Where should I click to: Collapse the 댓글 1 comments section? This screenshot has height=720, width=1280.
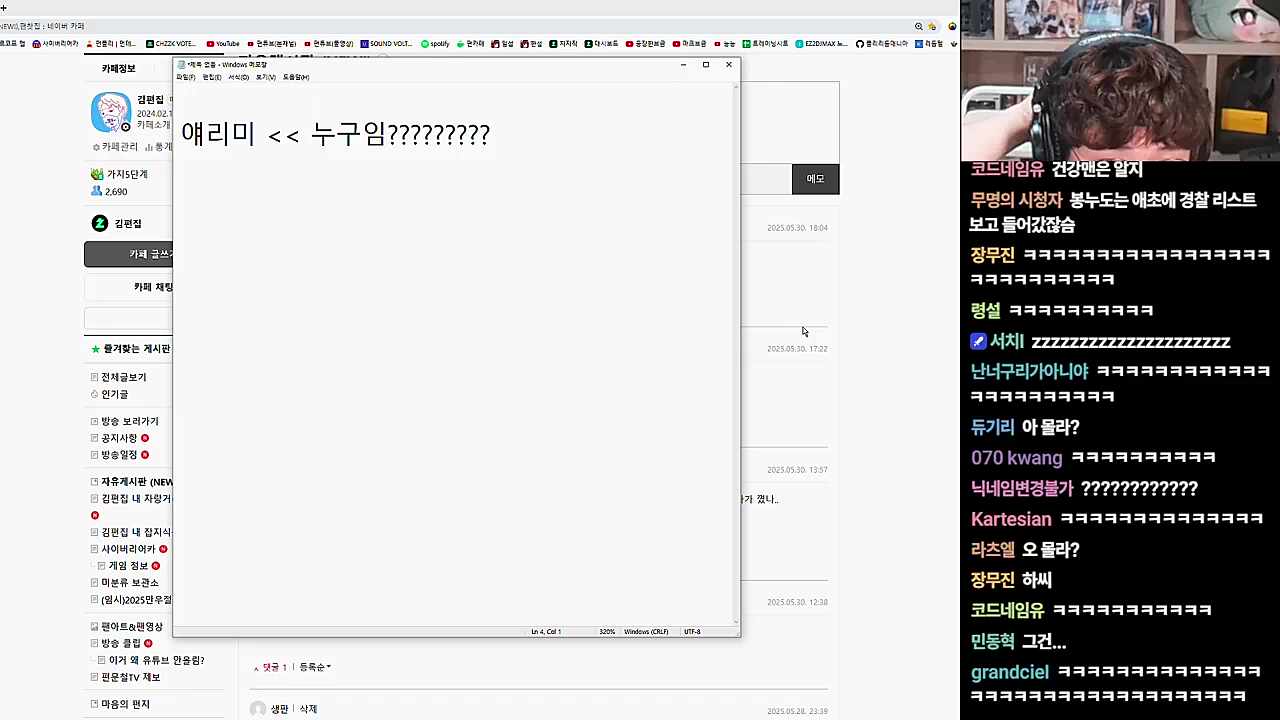click(270, 667)
